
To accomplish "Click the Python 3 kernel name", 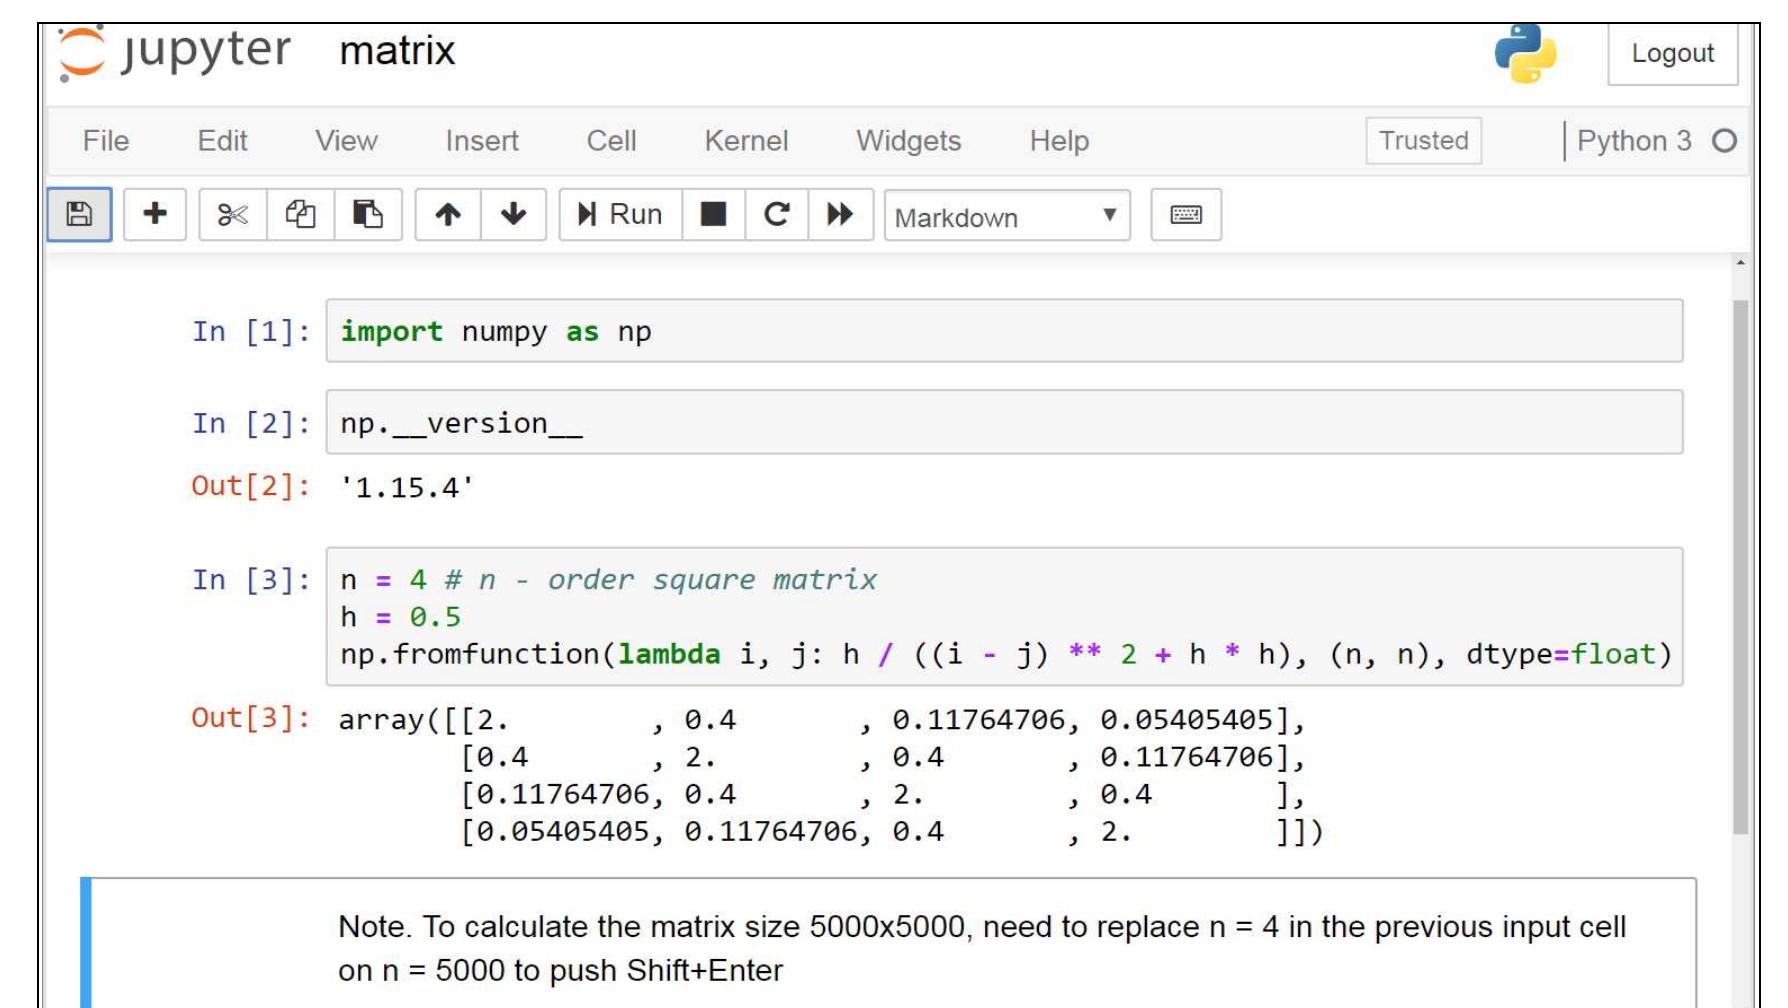I will tap(1634, 141).
